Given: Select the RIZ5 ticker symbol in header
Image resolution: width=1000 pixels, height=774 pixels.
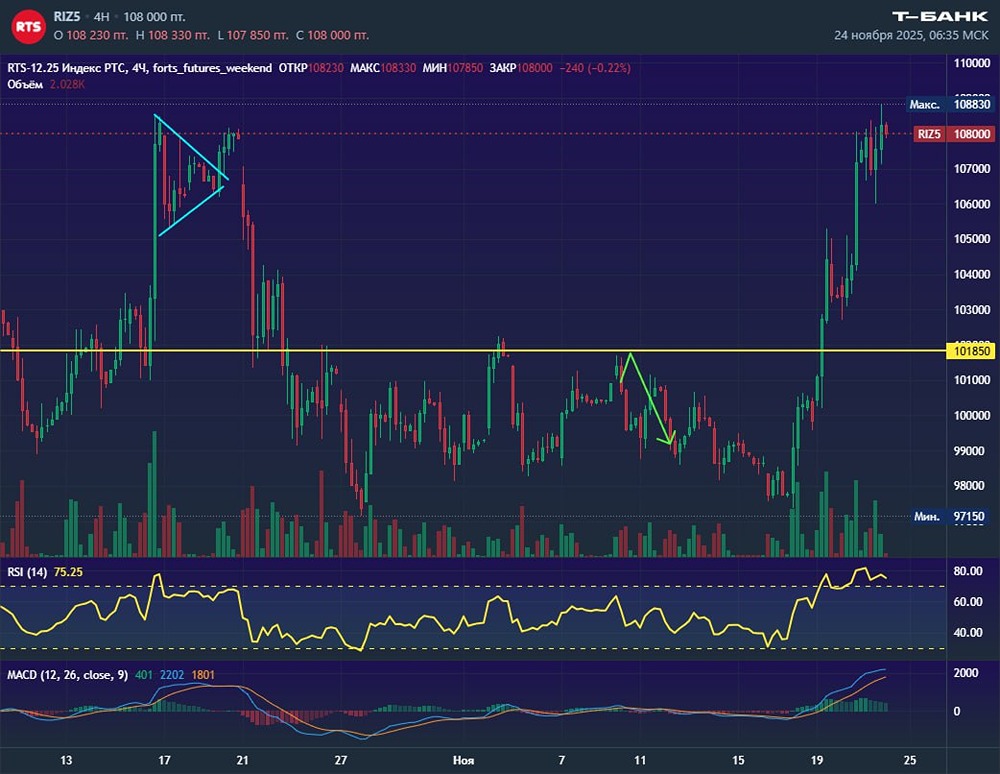Looking at the screenshot, I should coord(68,17).
